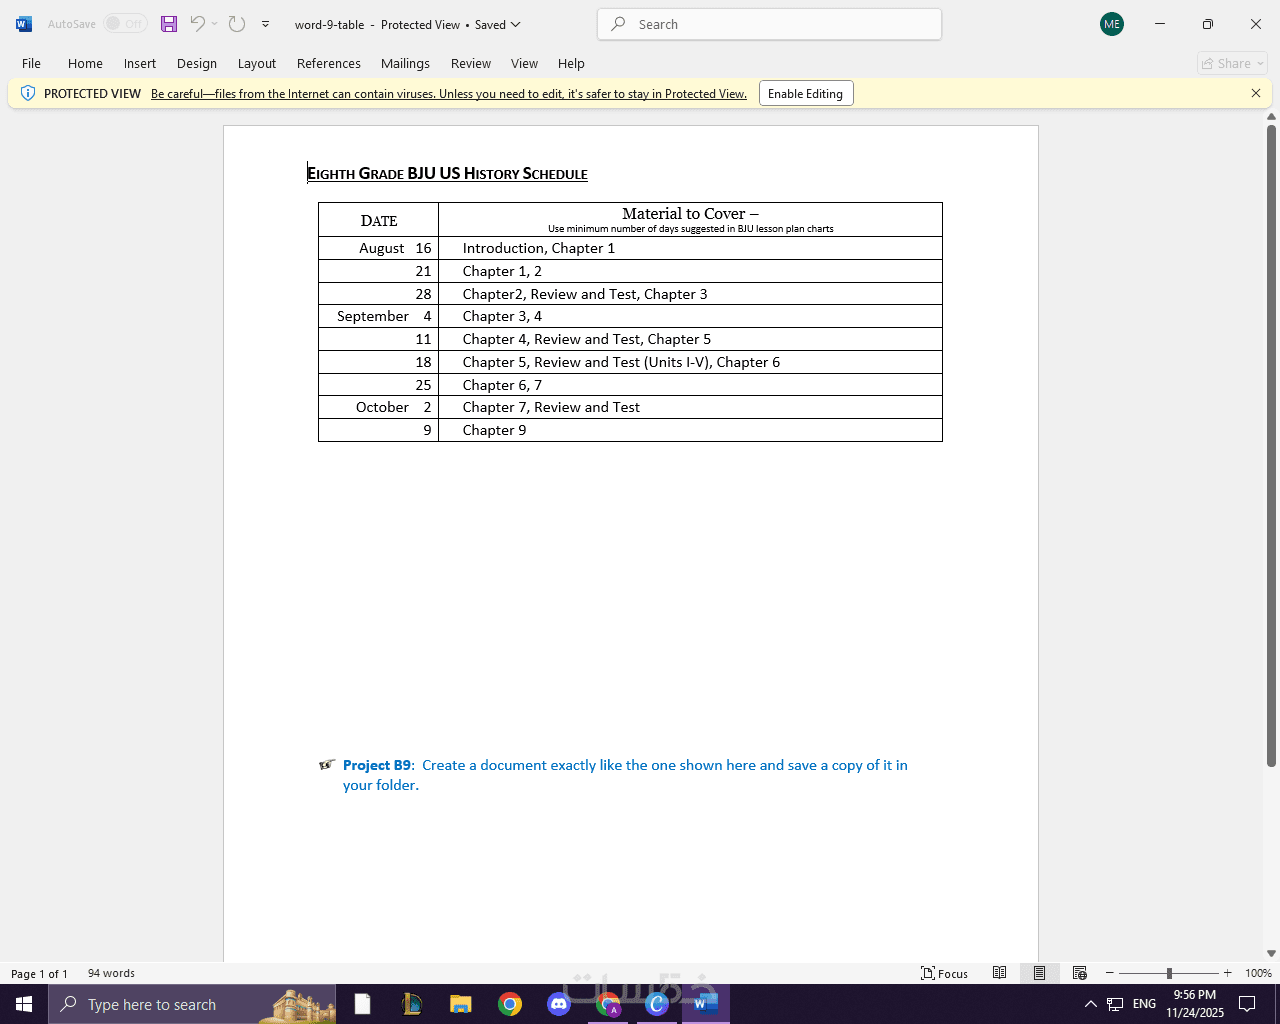Screen dimensions: 1280x1024
Task: Open the League of Legends taskbar icon
Action: tap(411, 1004)
